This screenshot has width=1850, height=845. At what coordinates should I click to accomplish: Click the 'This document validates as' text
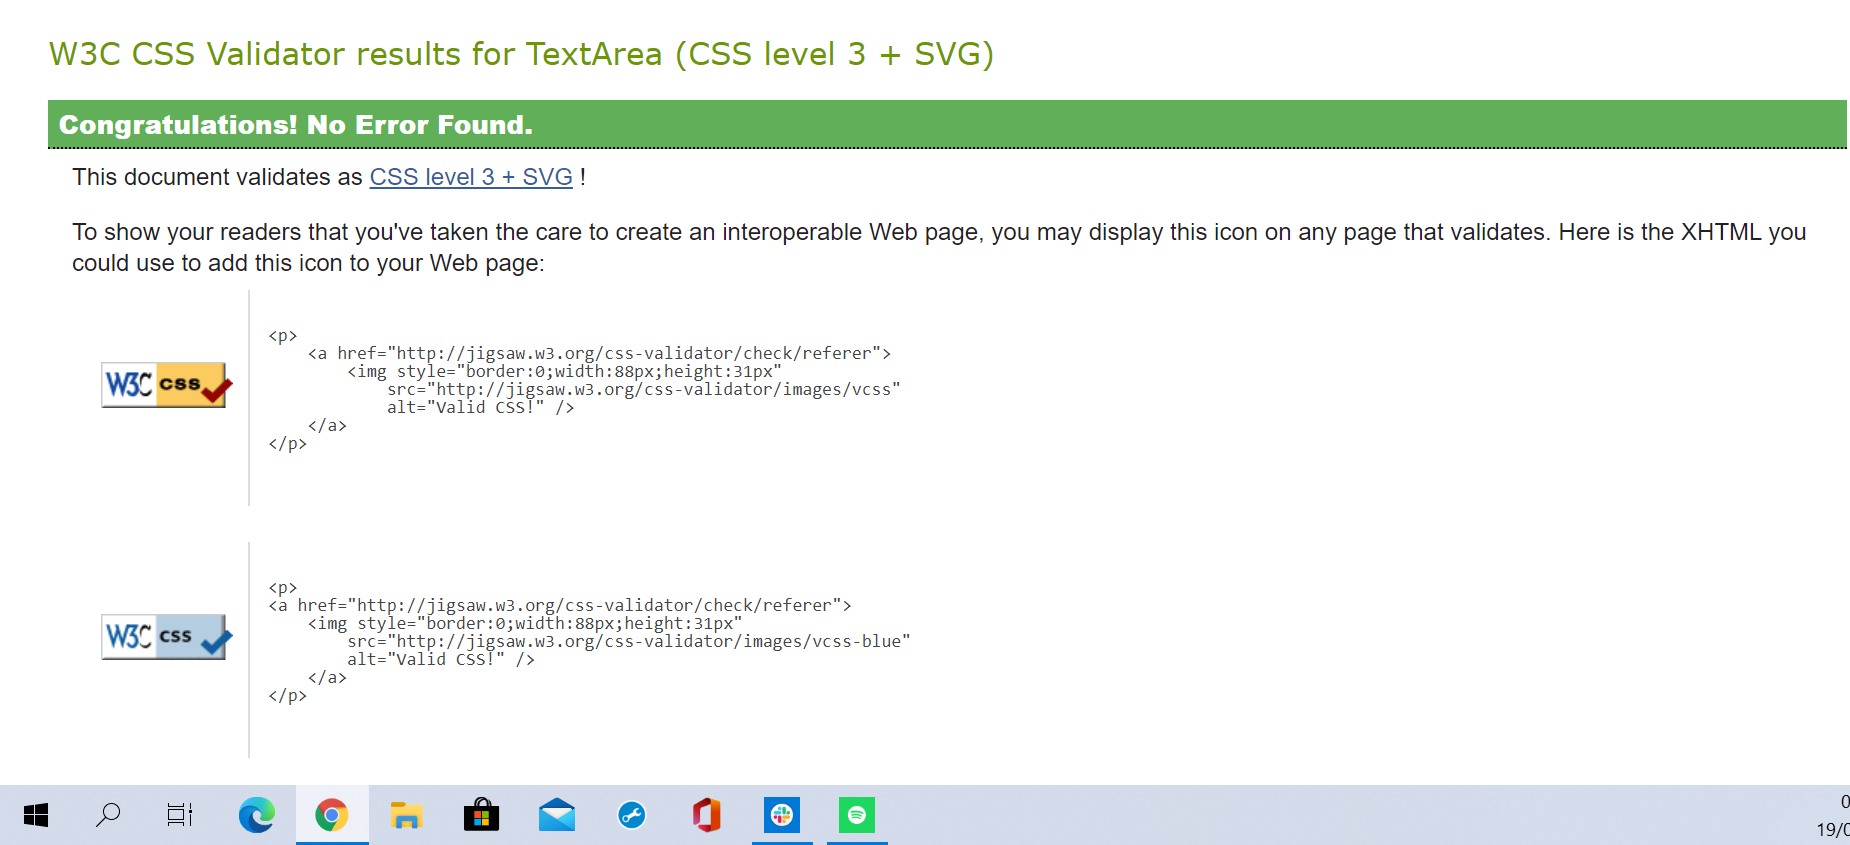217,177
